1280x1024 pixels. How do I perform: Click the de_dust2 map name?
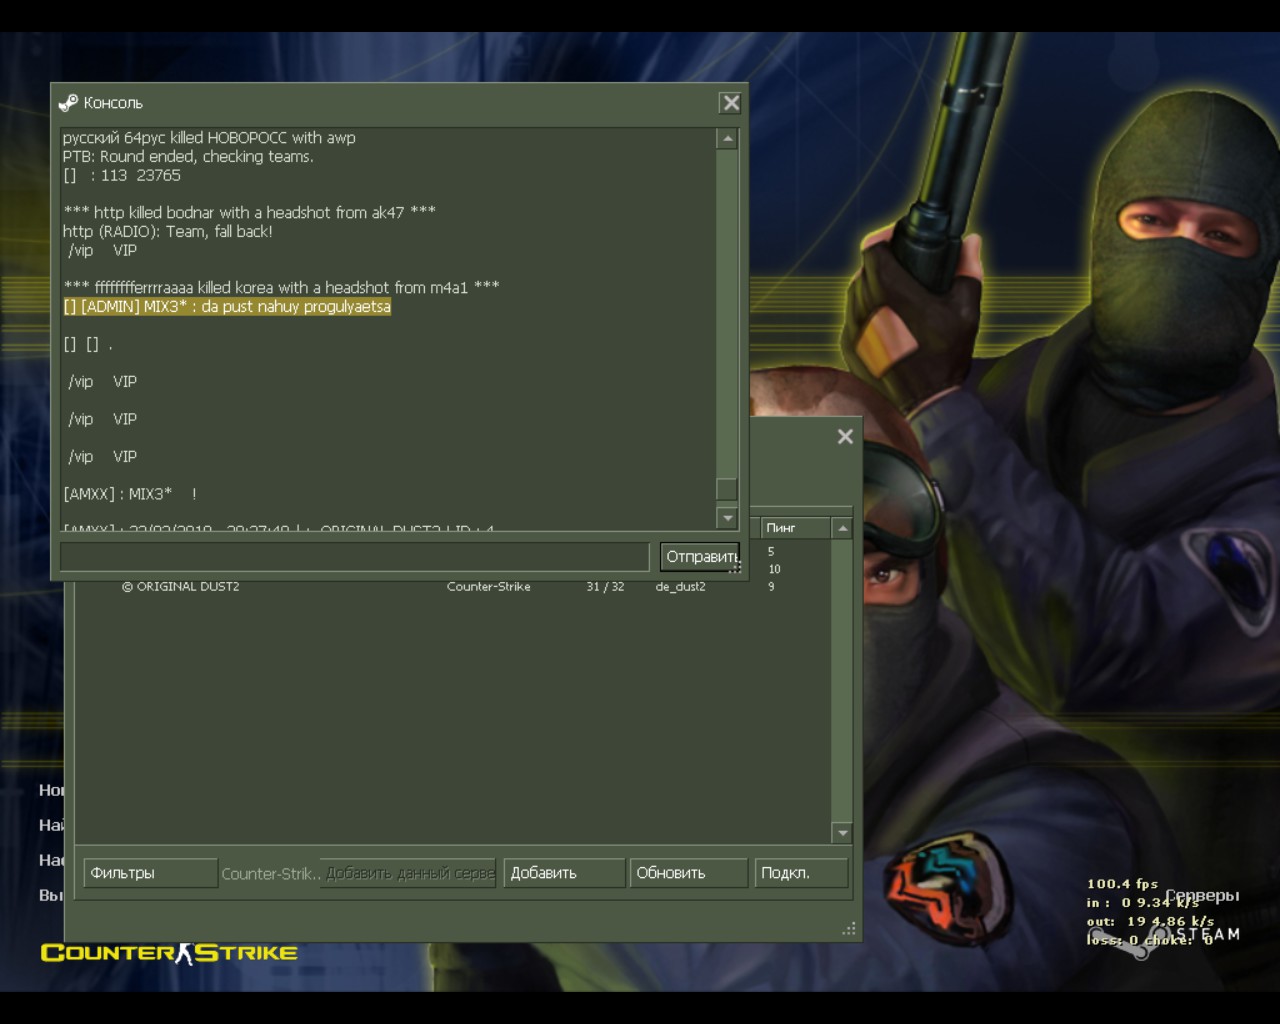680,587
